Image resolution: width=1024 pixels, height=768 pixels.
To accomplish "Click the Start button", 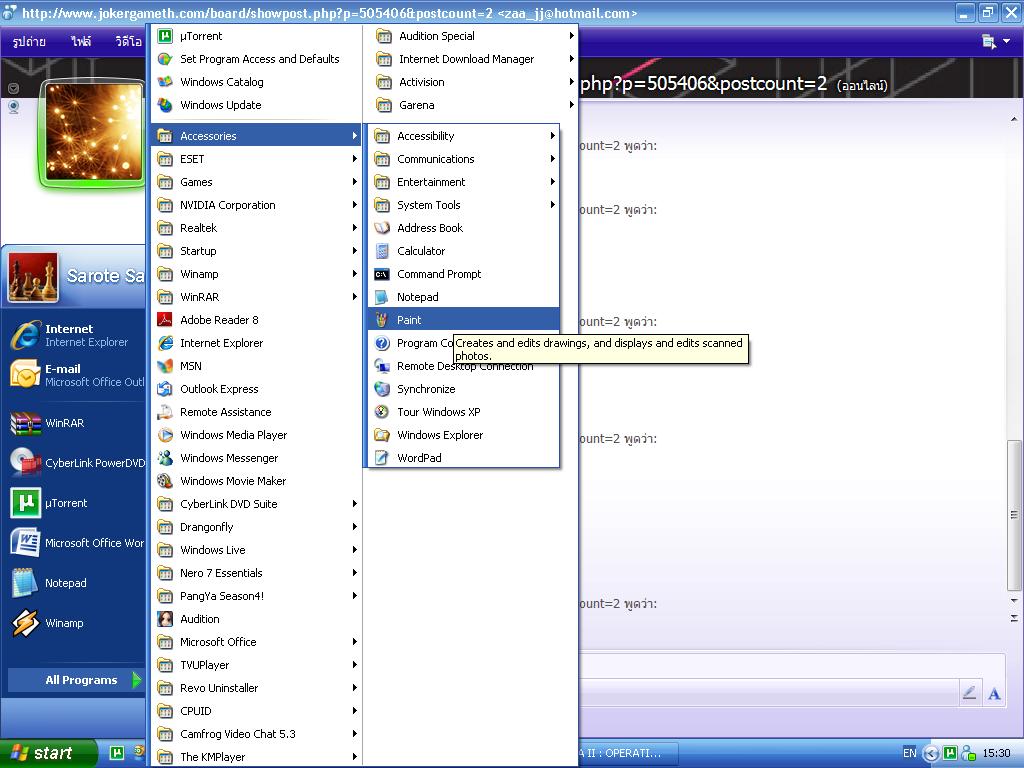I will 47,753.
